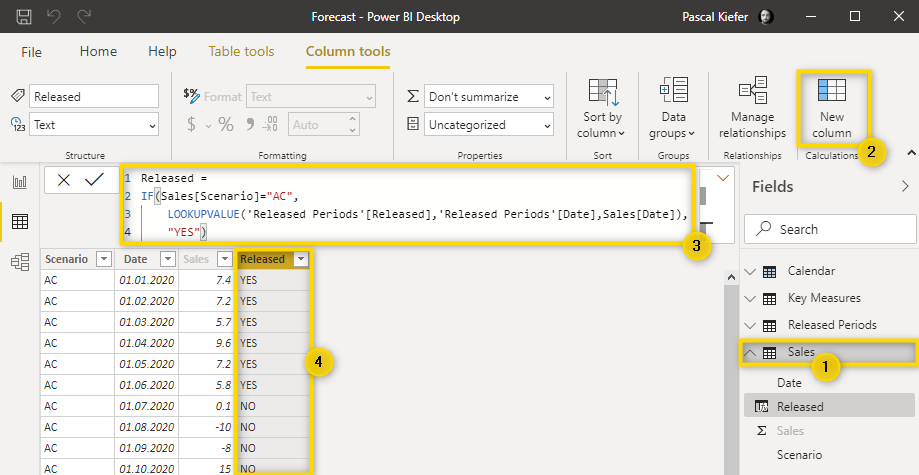
Task: Click the formula text LOOKUPVALUE line
Action: [427, 214]
